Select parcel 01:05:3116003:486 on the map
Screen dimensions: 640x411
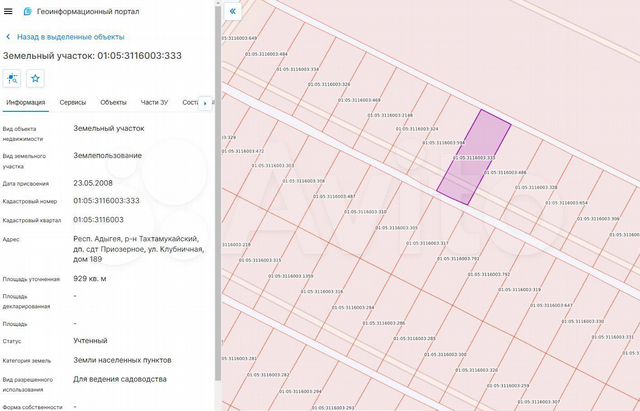pyautogui.click(x=507, y=173)
